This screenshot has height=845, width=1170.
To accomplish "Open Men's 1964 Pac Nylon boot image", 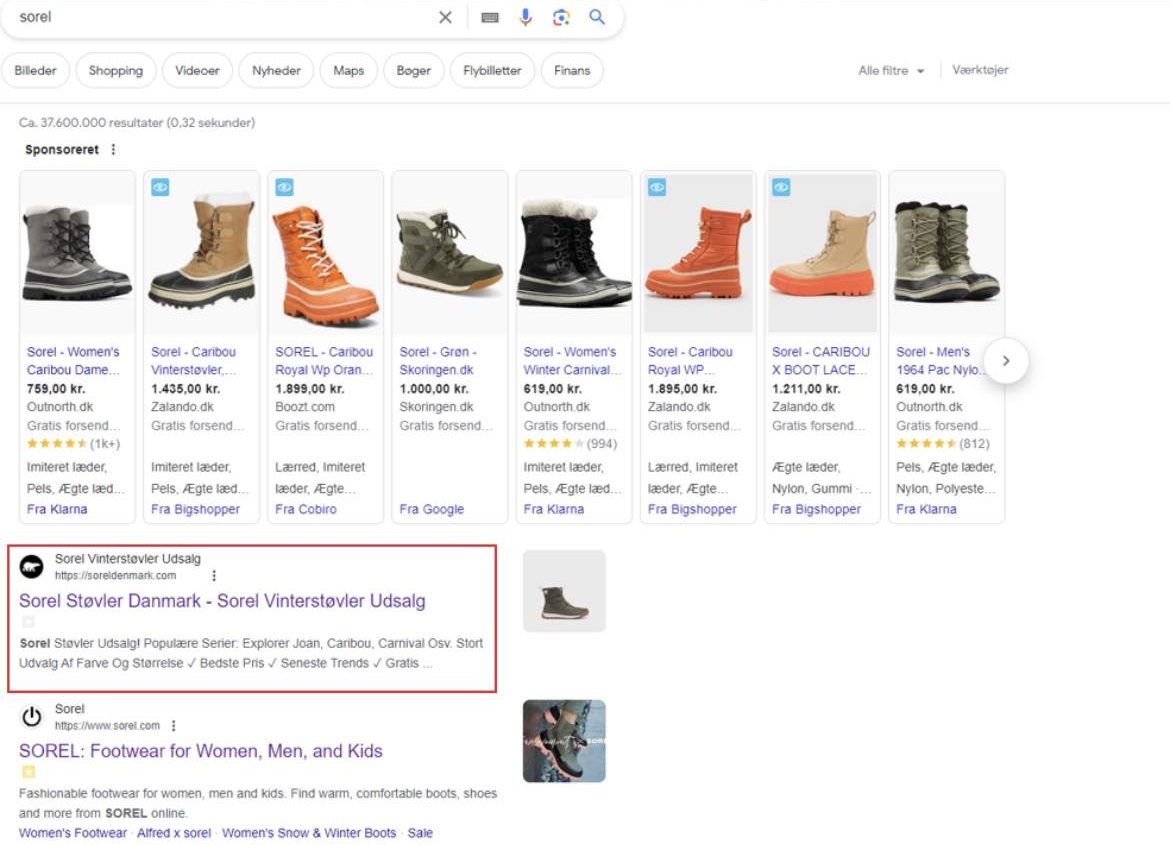I will (x=946, y=254).
